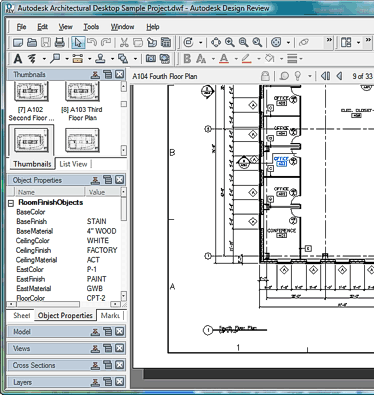Click the Orbit/turntable view icon
The width and height of the screenshot is (374, 395).
[276, 42]
